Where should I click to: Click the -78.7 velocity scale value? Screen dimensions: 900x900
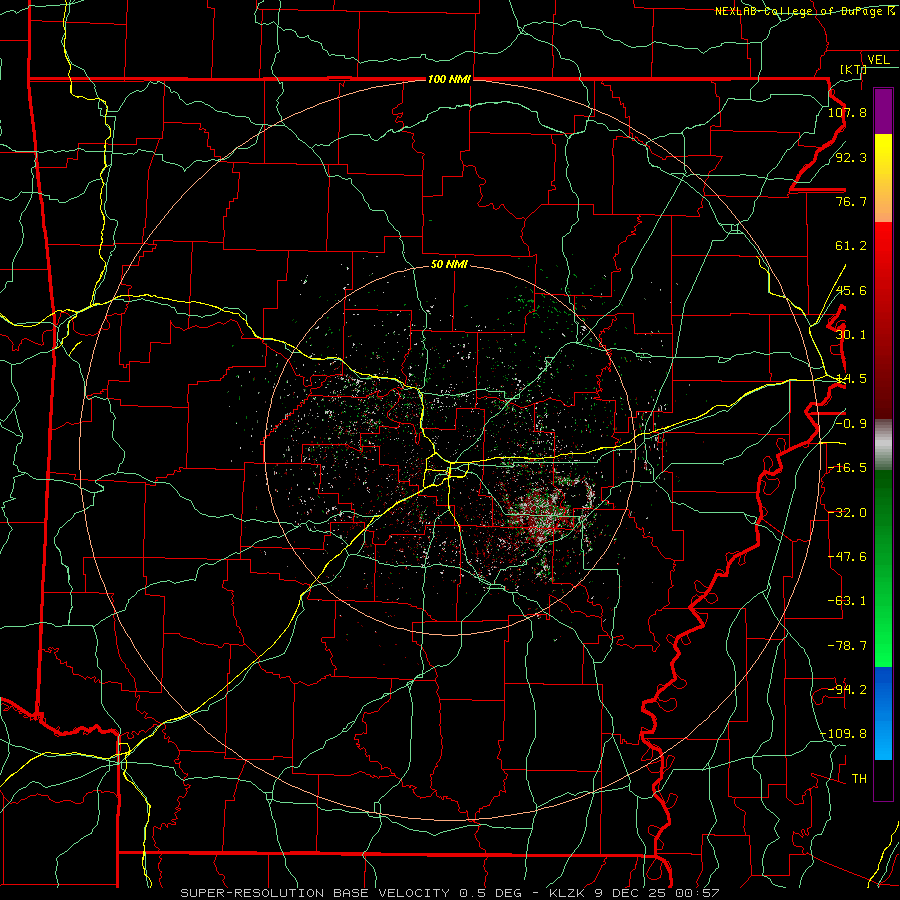(x=847, y=646)
